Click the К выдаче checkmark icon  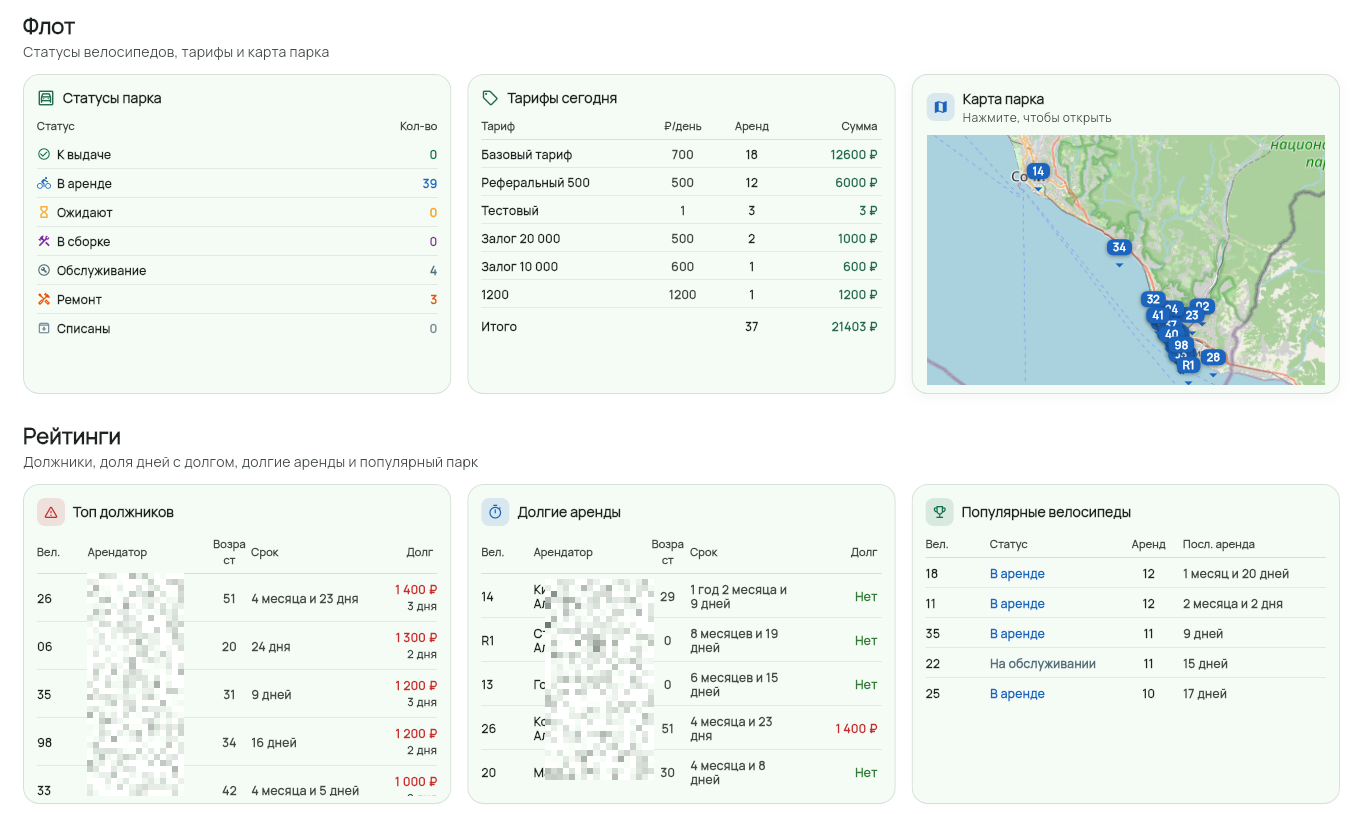(x=44, y=155)
